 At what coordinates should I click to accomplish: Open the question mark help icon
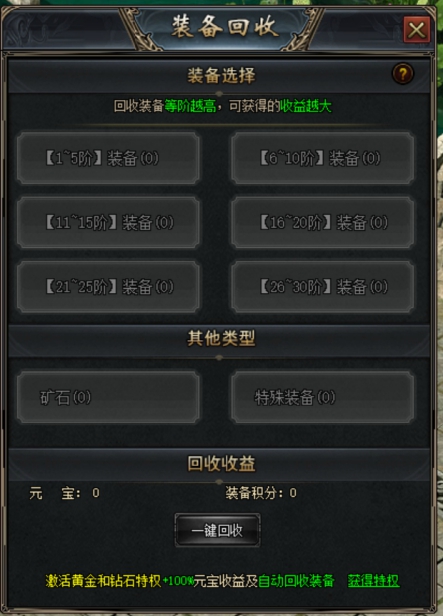(x=403, y=73)
